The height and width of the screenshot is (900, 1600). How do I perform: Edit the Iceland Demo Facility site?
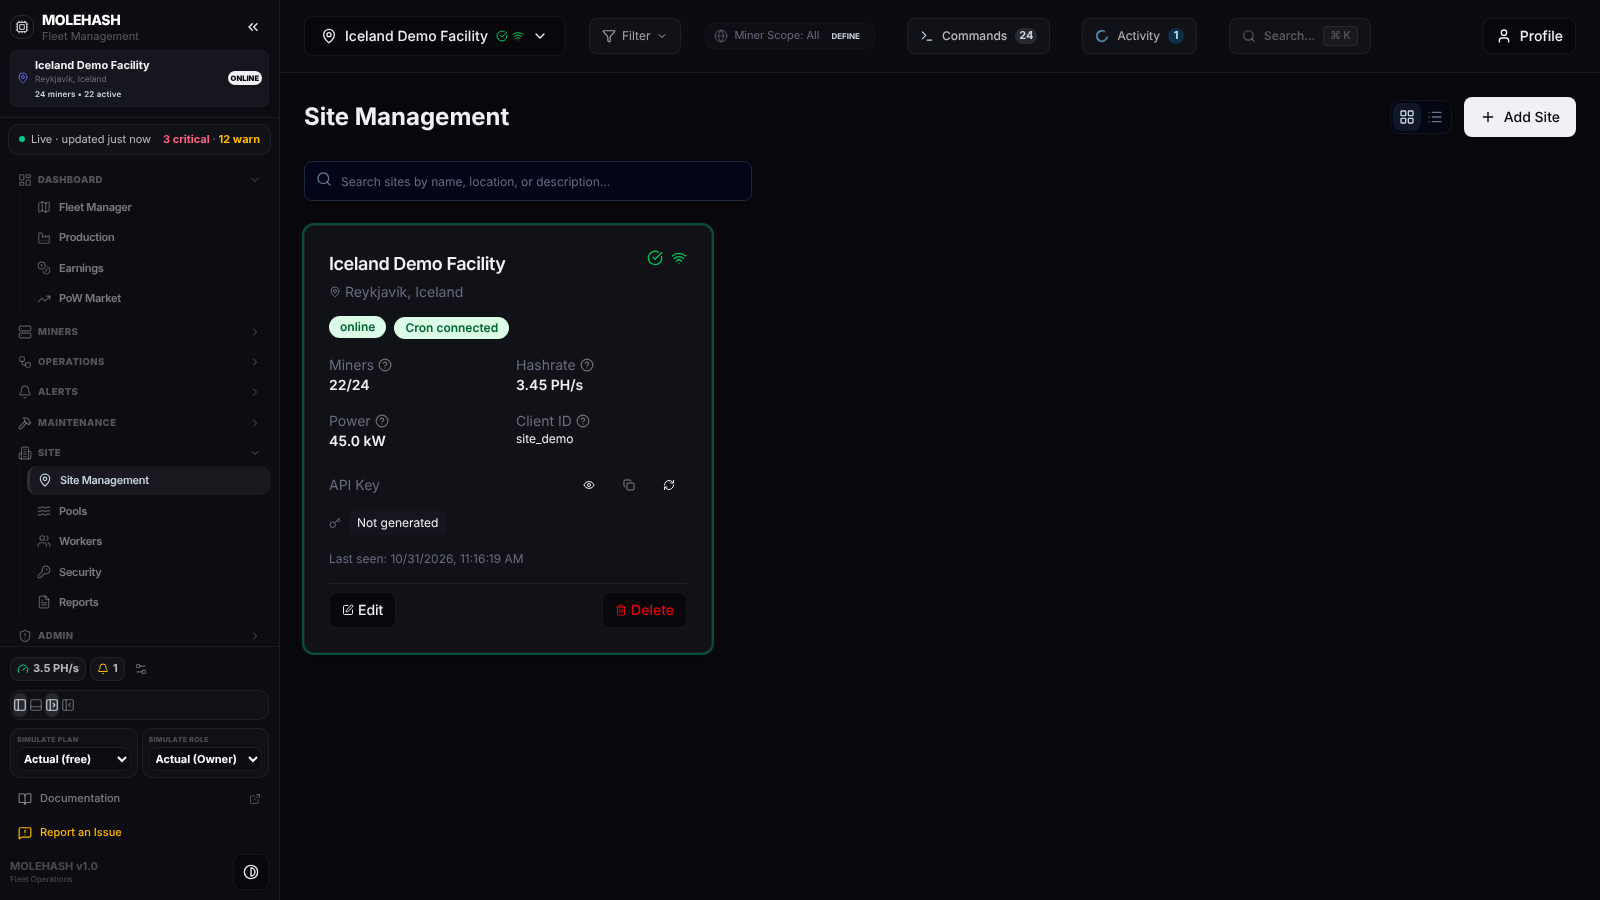point(362,610)
